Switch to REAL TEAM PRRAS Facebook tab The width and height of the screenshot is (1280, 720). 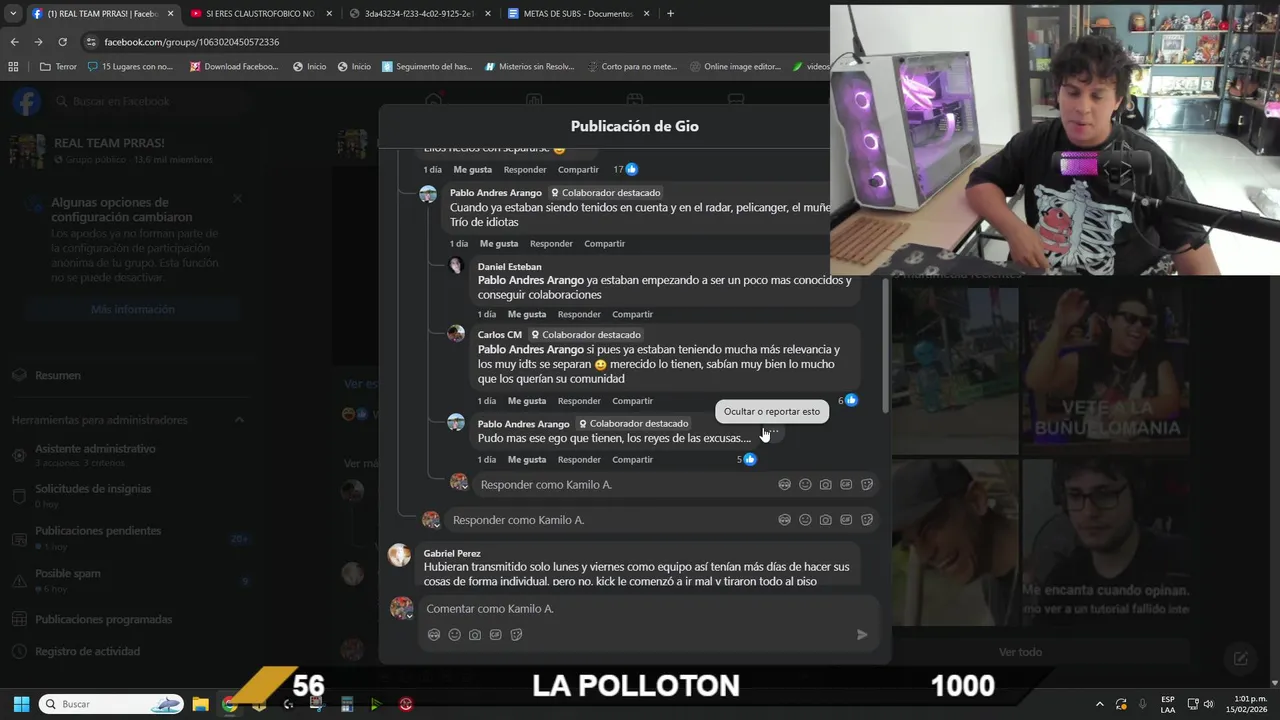coord(103,14)
